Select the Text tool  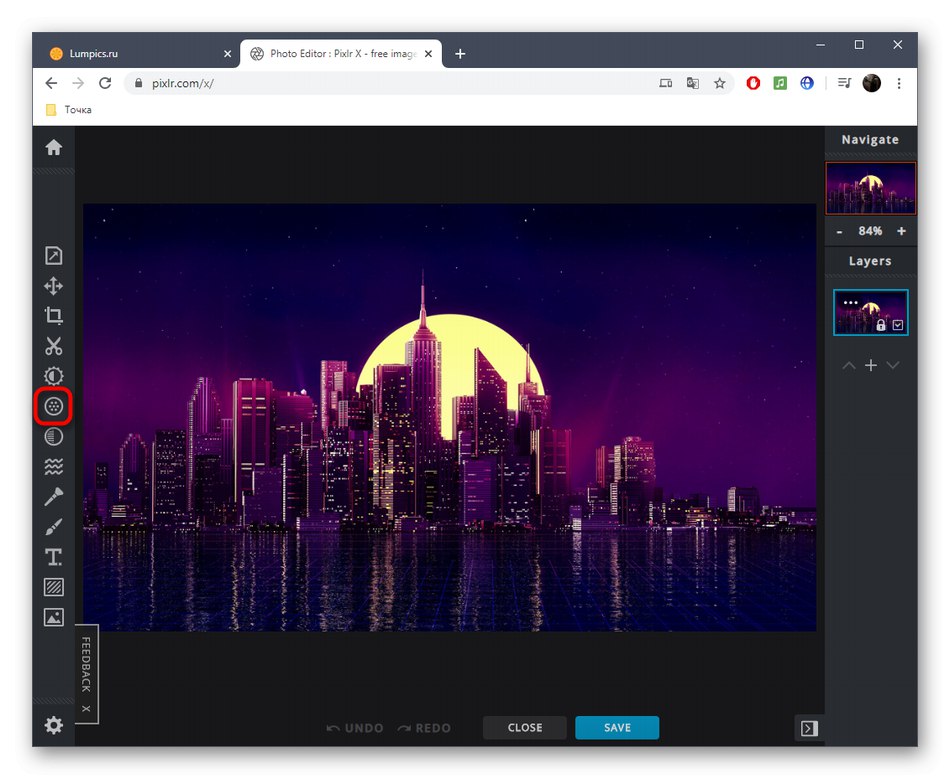(53, 557)
